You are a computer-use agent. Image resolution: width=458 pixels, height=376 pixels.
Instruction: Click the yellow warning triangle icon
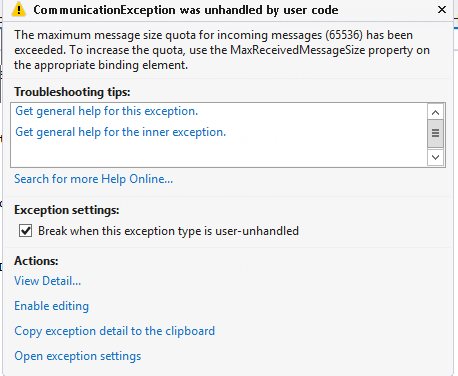coord(19,9)
